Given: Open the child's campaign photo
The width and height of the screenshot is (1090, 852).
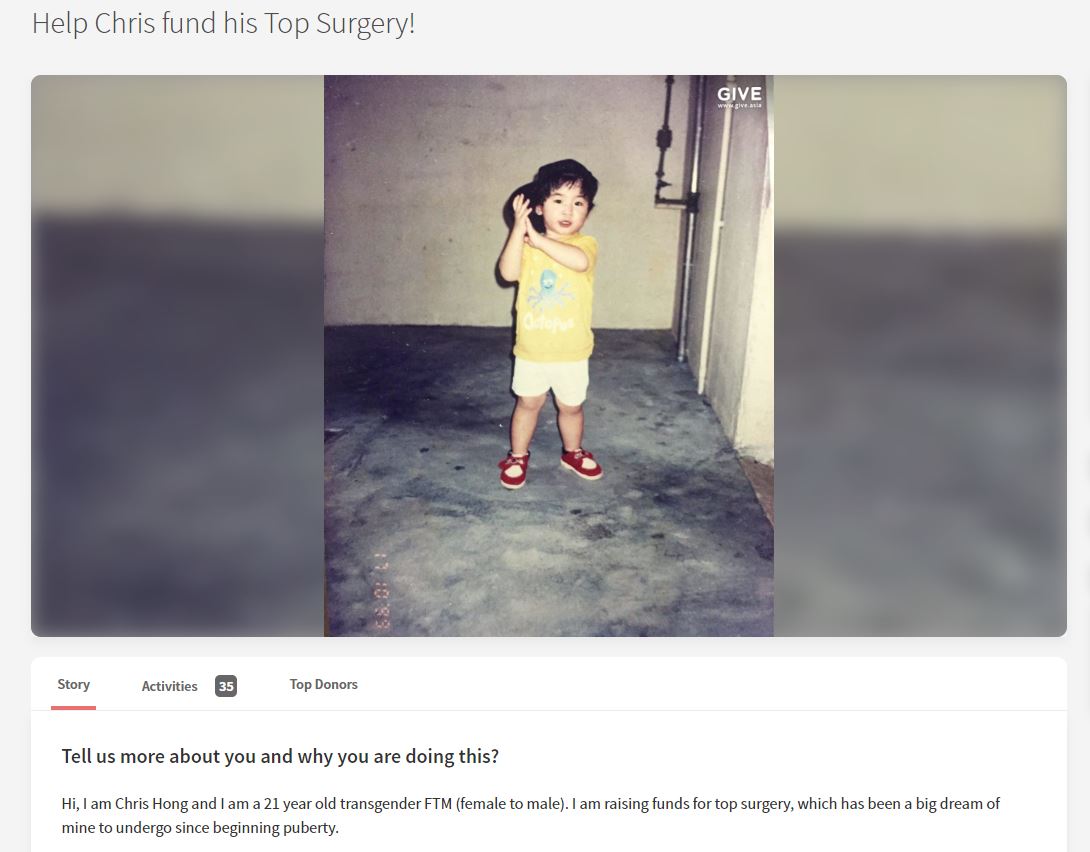Looking at the screenshot, I should (x=548, y=356).
